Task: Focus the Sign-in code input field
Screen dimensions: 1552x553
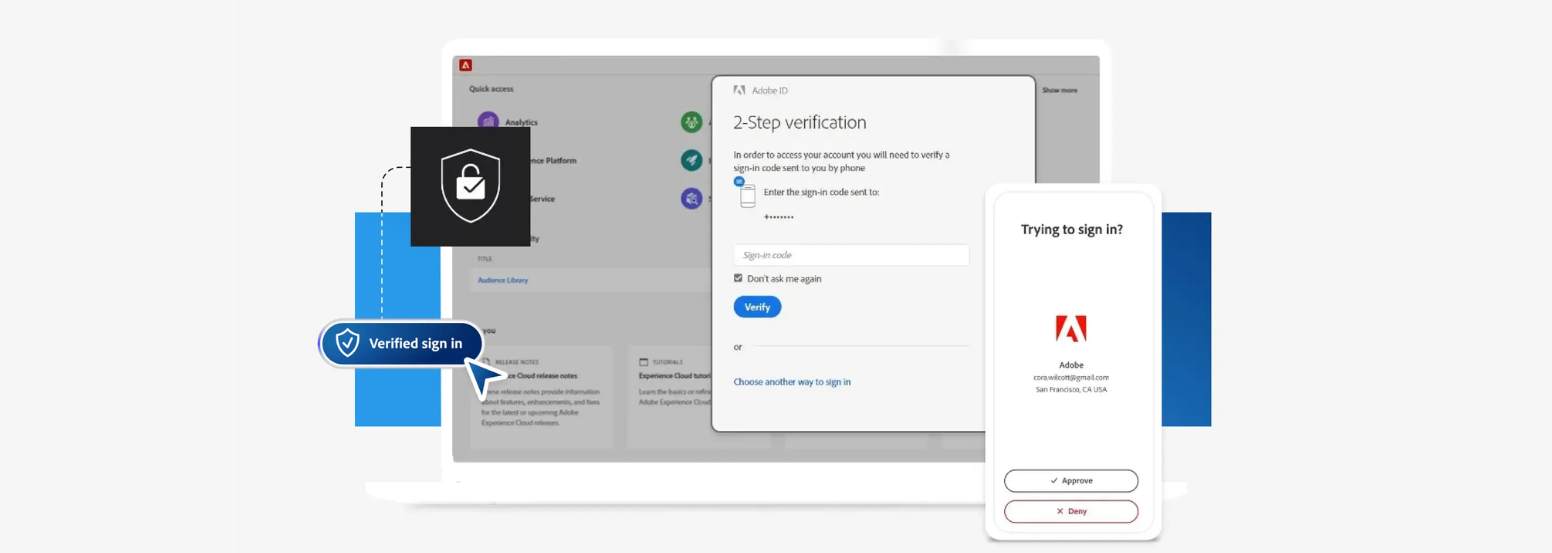Action: [x=851, y=255]
